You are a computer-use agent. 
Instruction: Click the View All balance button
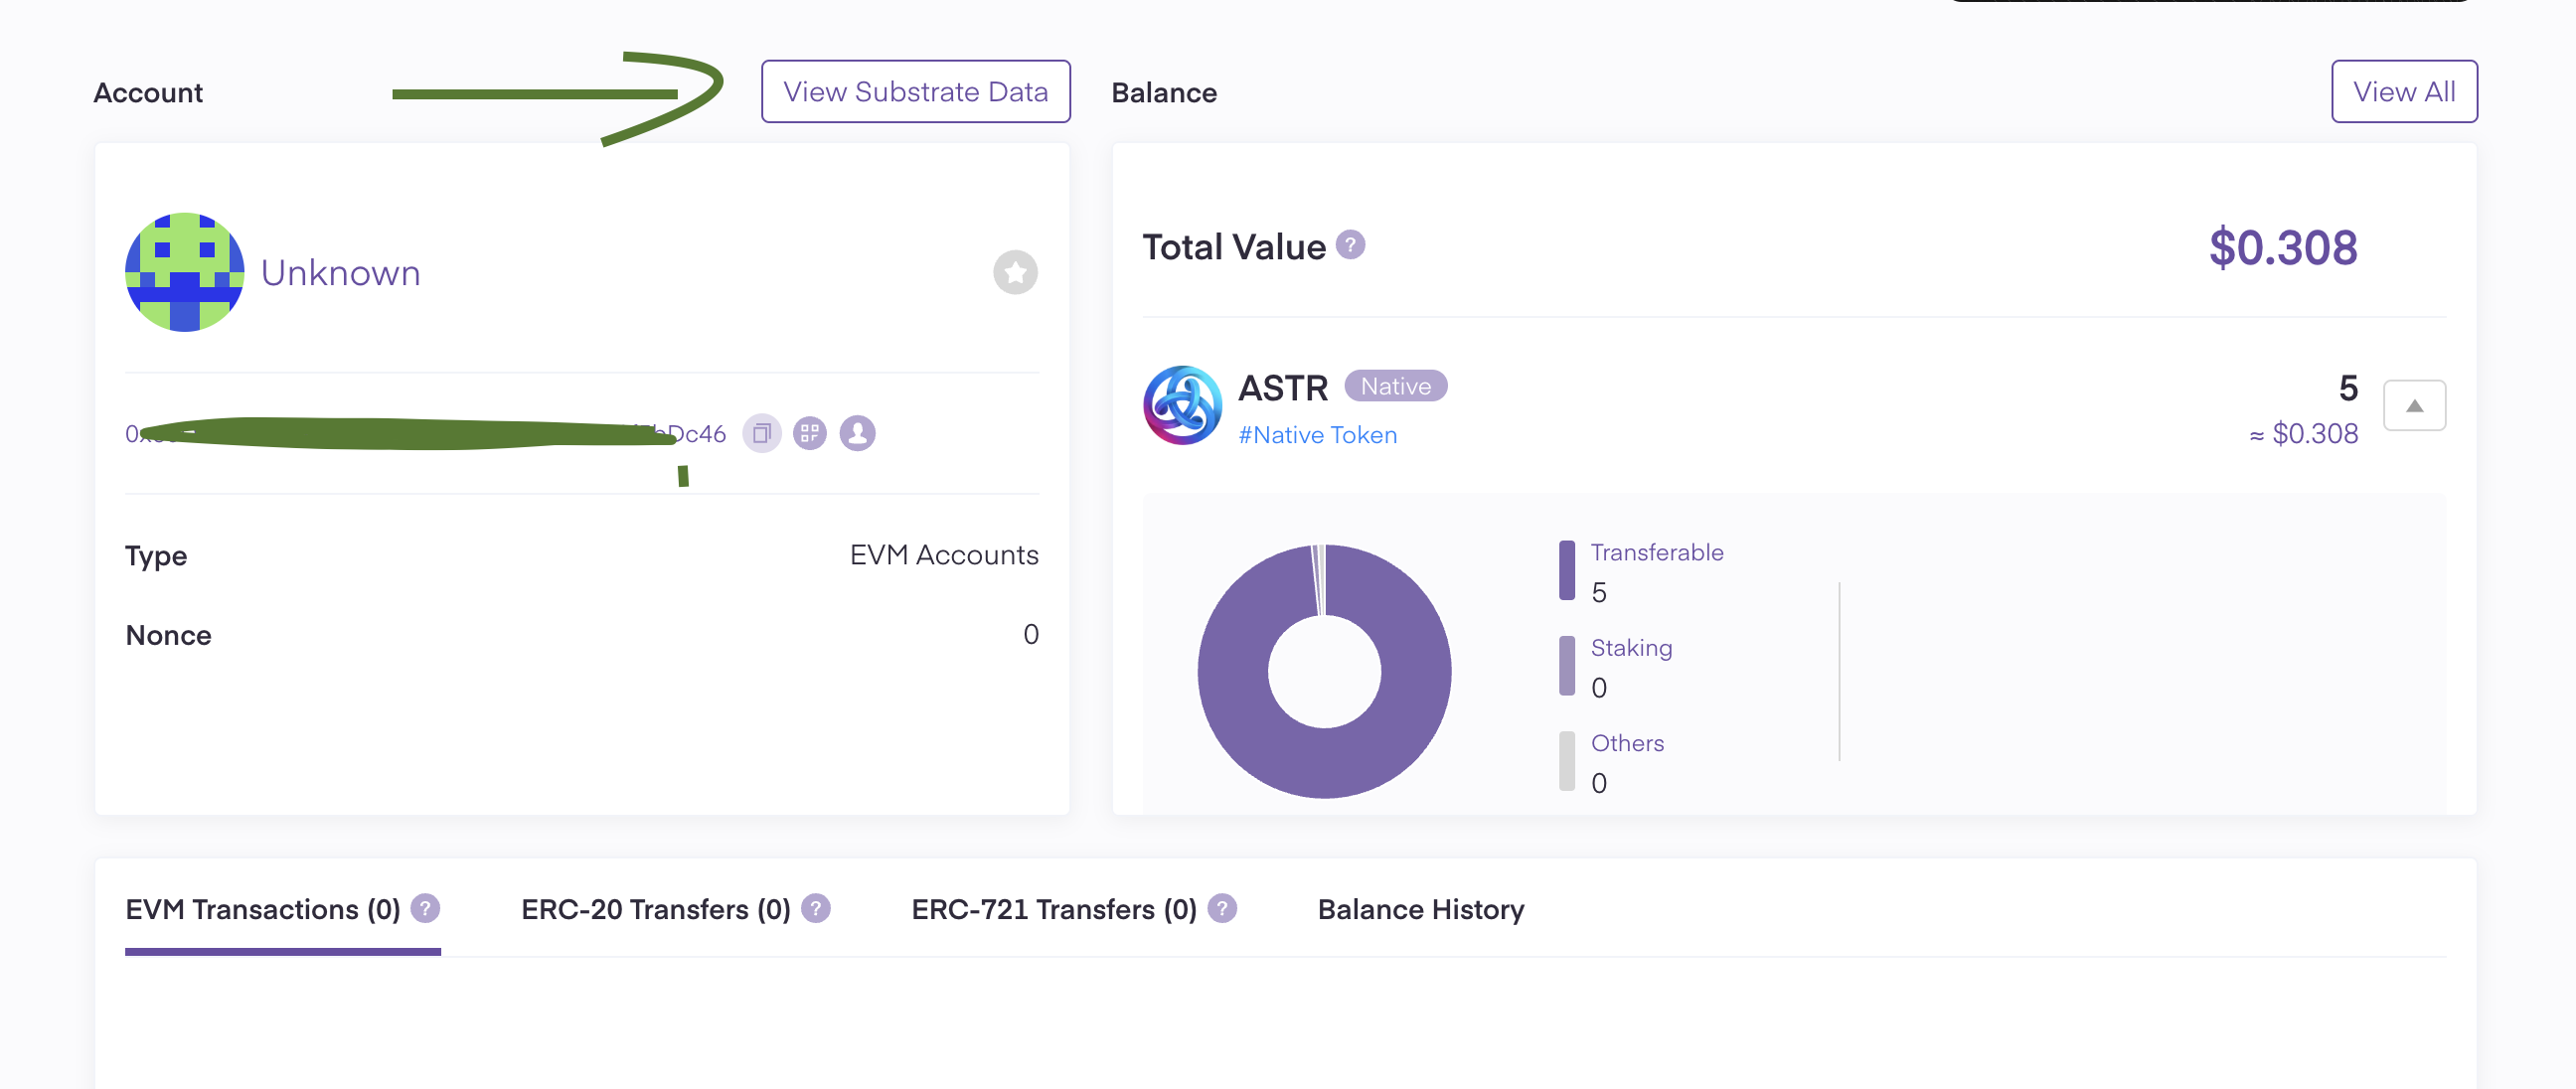pos(2403,92)
